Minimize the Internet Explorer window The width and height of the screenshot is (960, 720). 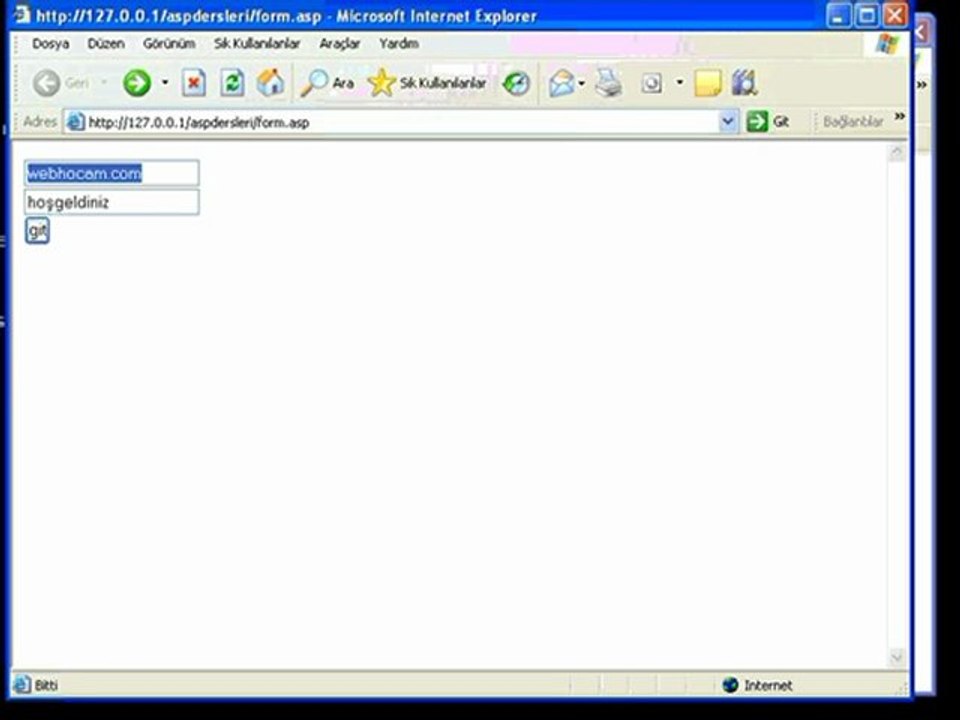coord(839,15)
